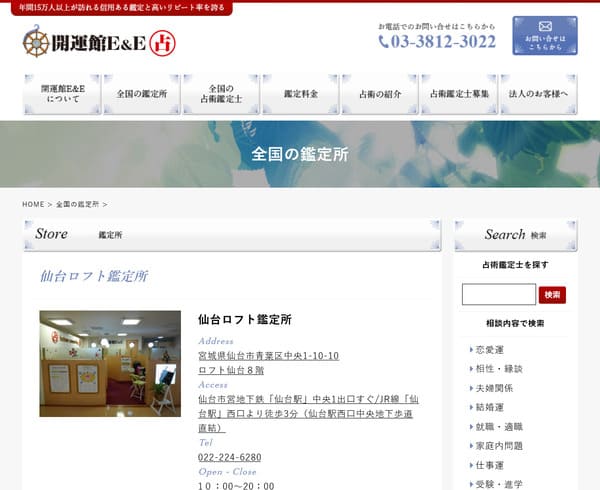This screenshot has height=490, width=600.
Task: Click the phone number 03-3812-3022
Action: (x=437, y=42)
